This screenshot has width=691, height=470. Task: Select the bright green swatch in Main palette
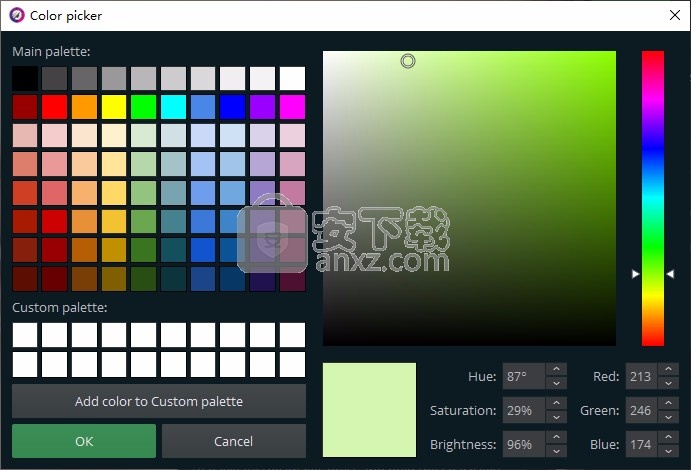[x=144, y=107]
